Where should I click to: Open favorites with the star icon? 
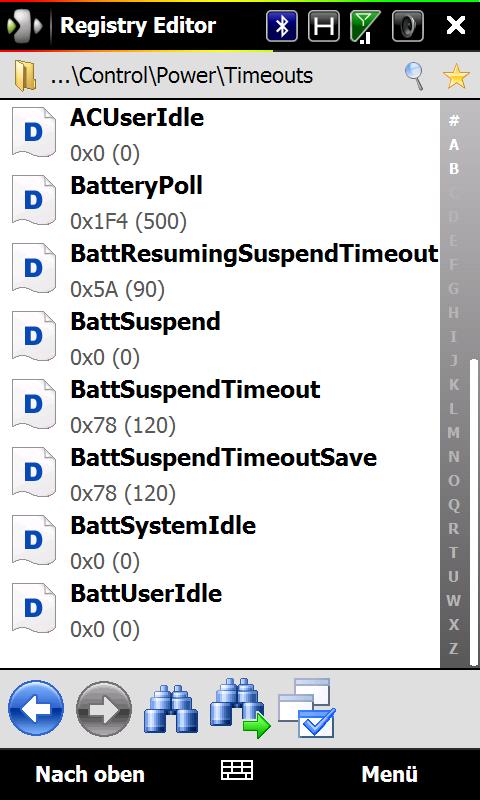point(456,77)
